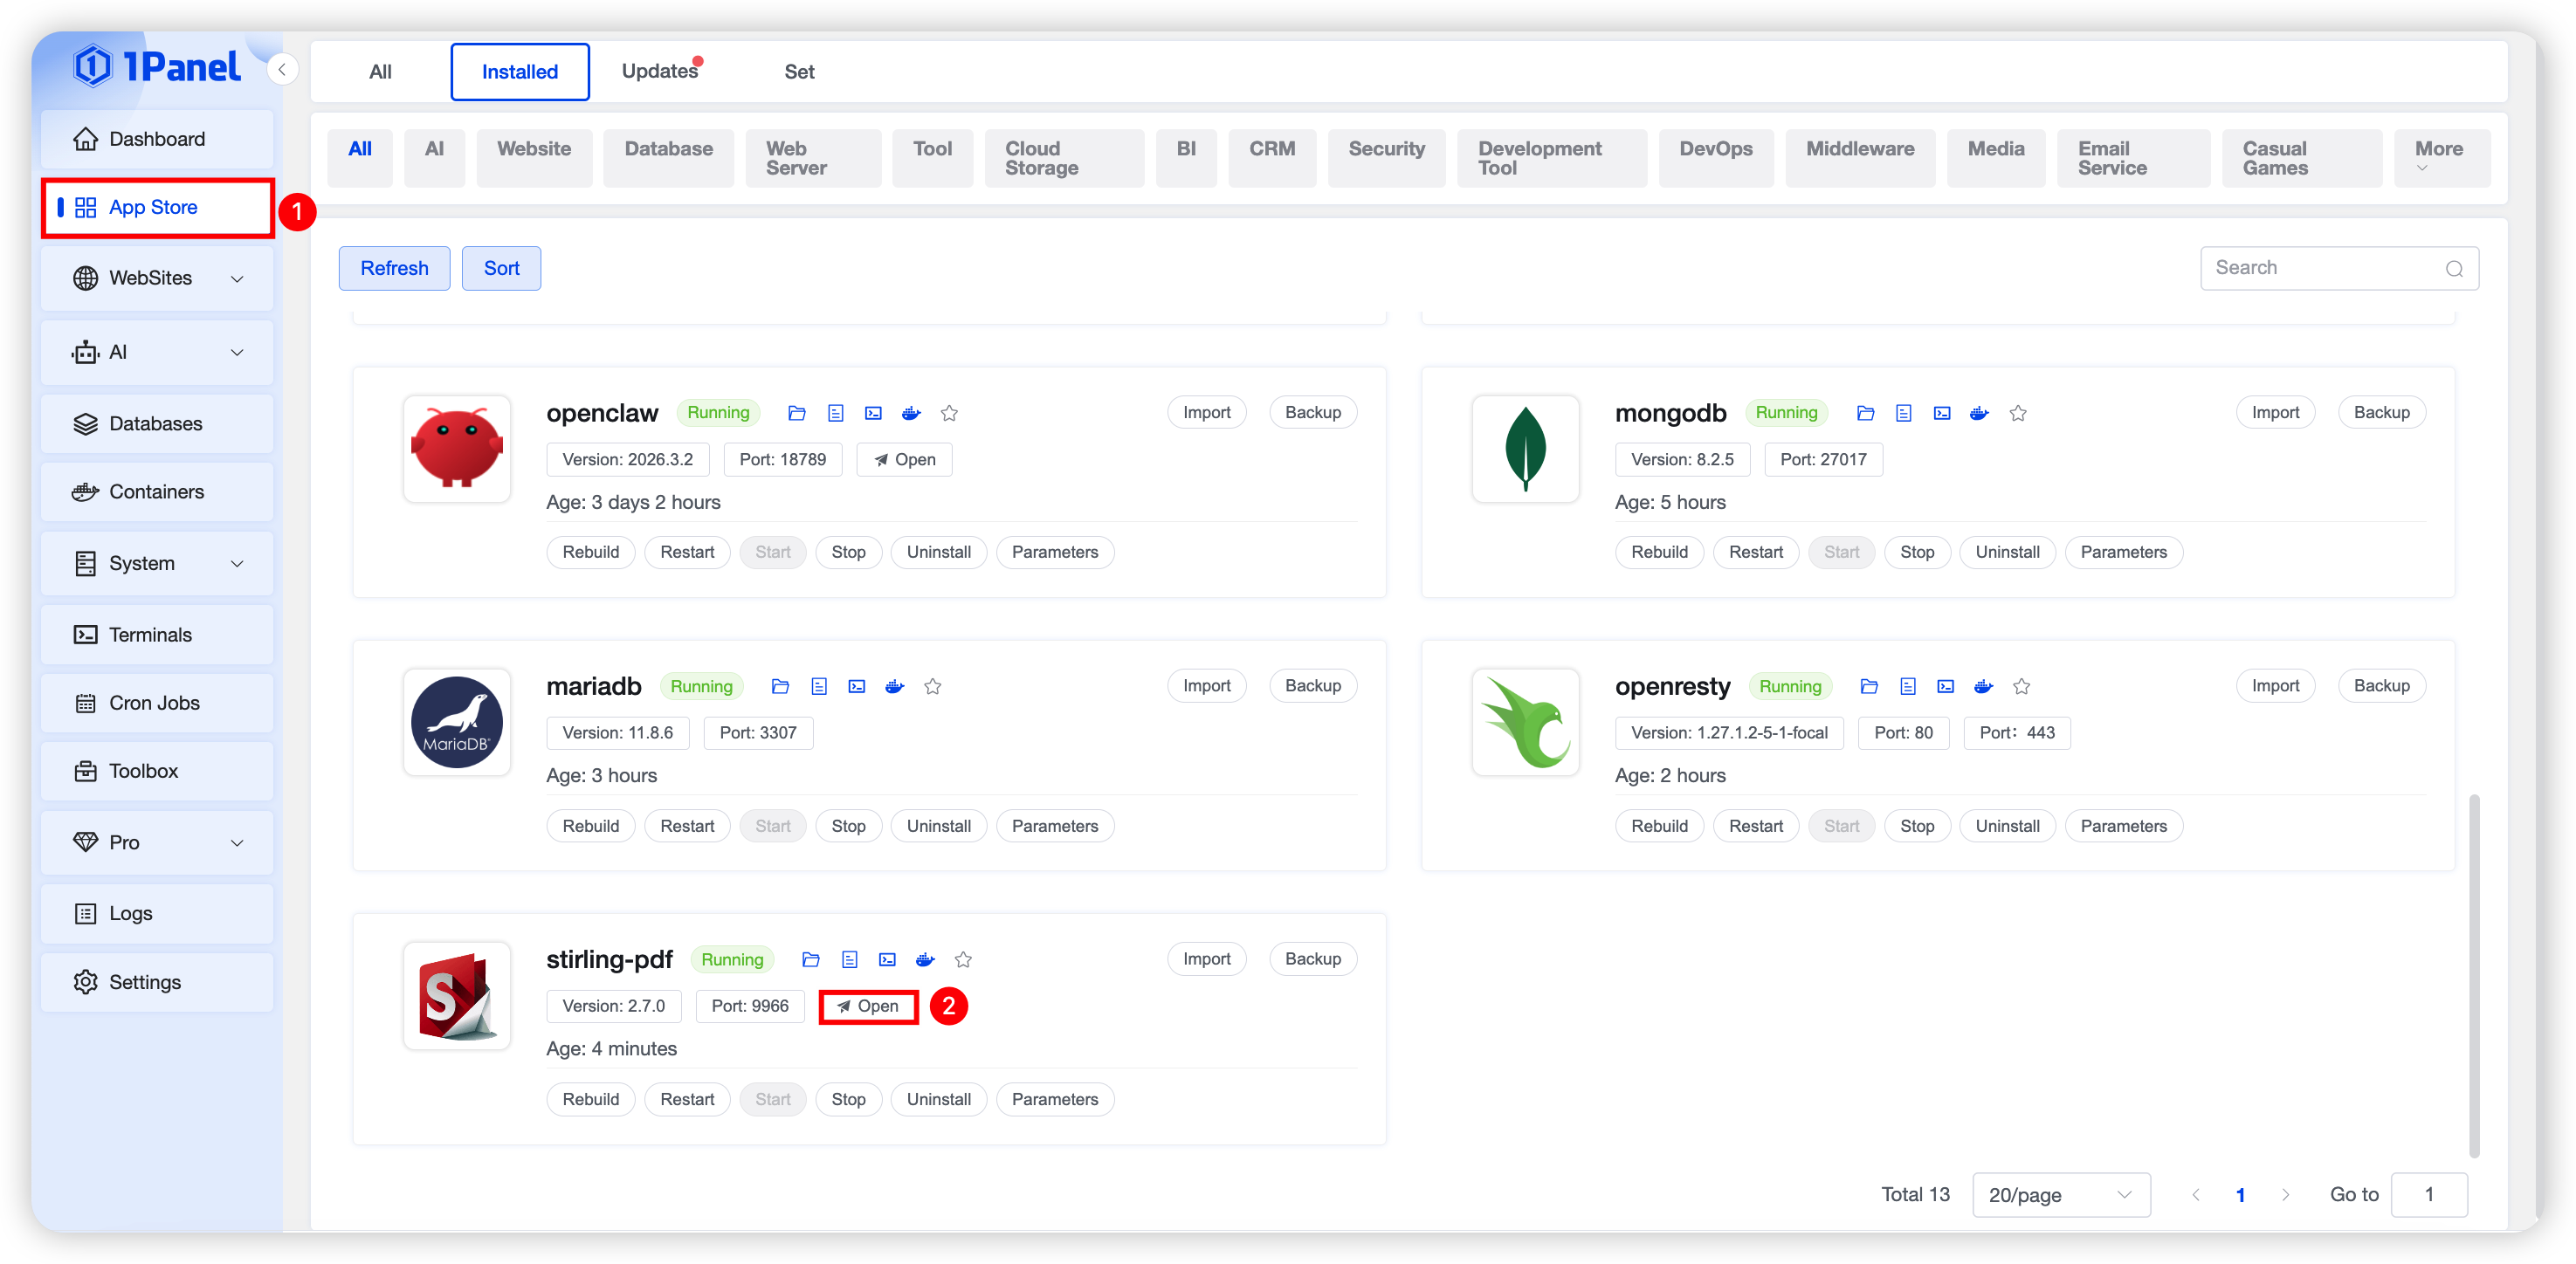Toggle the favorite star on stirling-pdf
The height and width of the screenshot is (1264, 2576).
962,959
